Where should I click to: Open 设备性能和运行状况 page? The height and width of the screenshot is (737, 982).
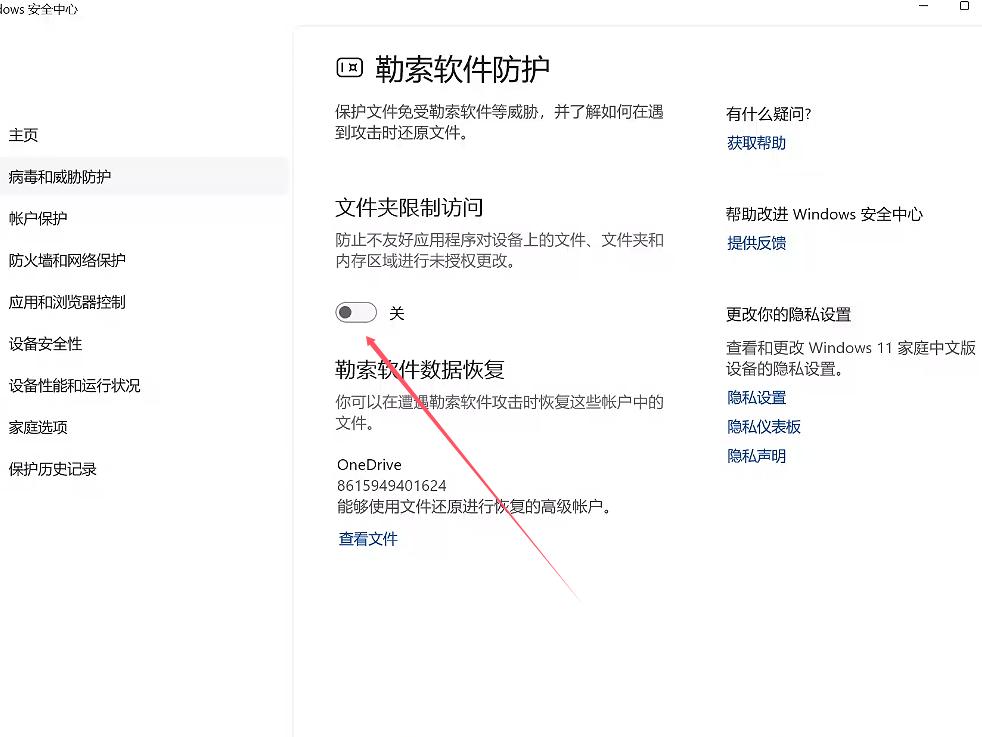[x=75, y=386]
